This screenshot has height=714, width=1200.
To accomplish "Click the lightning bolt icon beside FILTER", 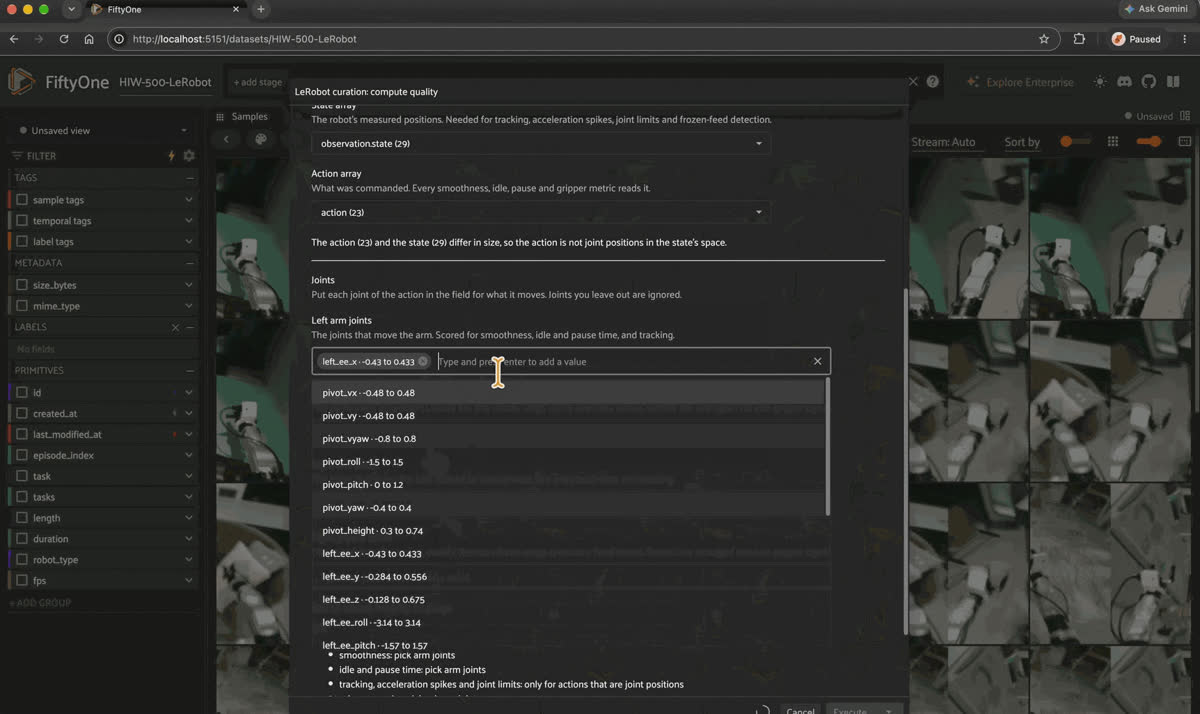I will tap(172, 156).
